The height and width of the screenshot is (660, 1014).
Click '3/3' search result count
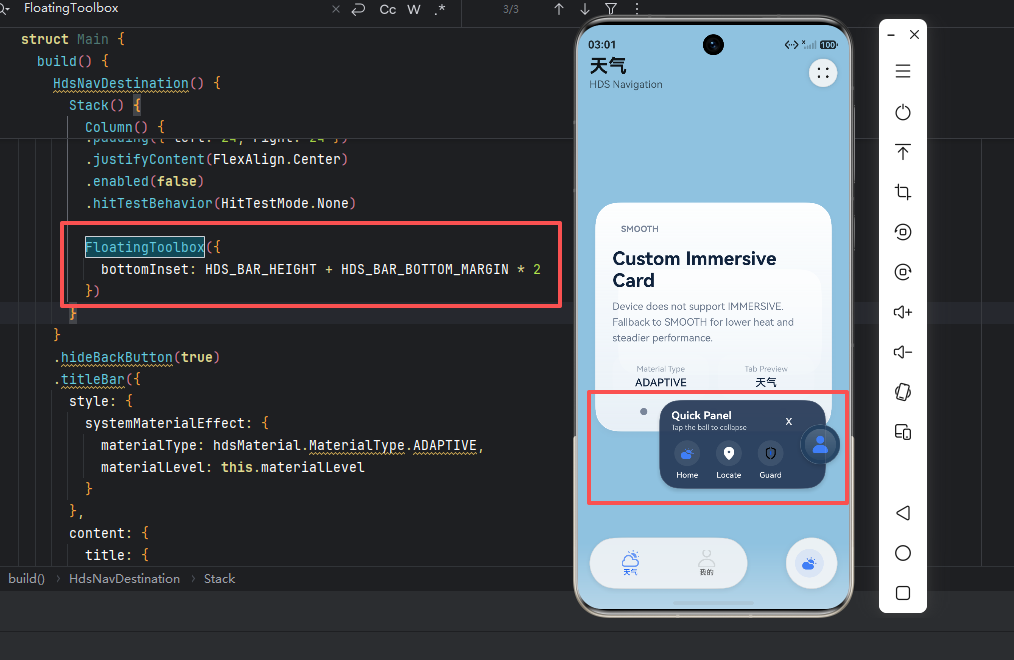511,9
